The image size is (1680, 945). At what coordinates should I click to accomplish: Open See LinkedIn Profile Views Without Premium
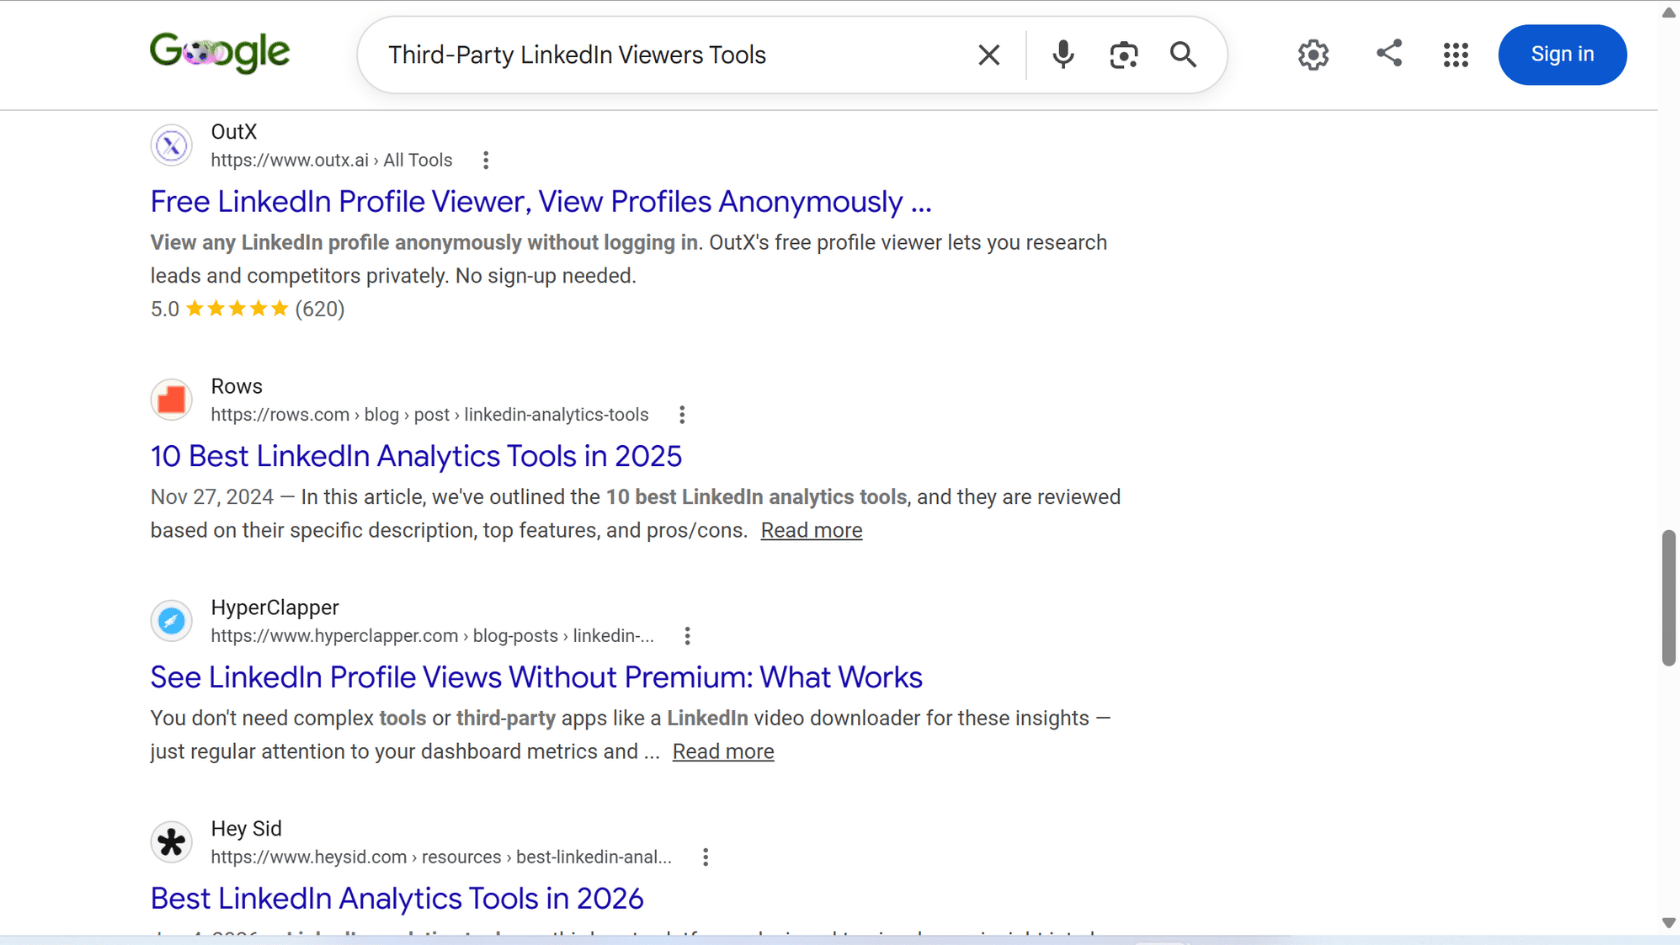tap(536, 677)
